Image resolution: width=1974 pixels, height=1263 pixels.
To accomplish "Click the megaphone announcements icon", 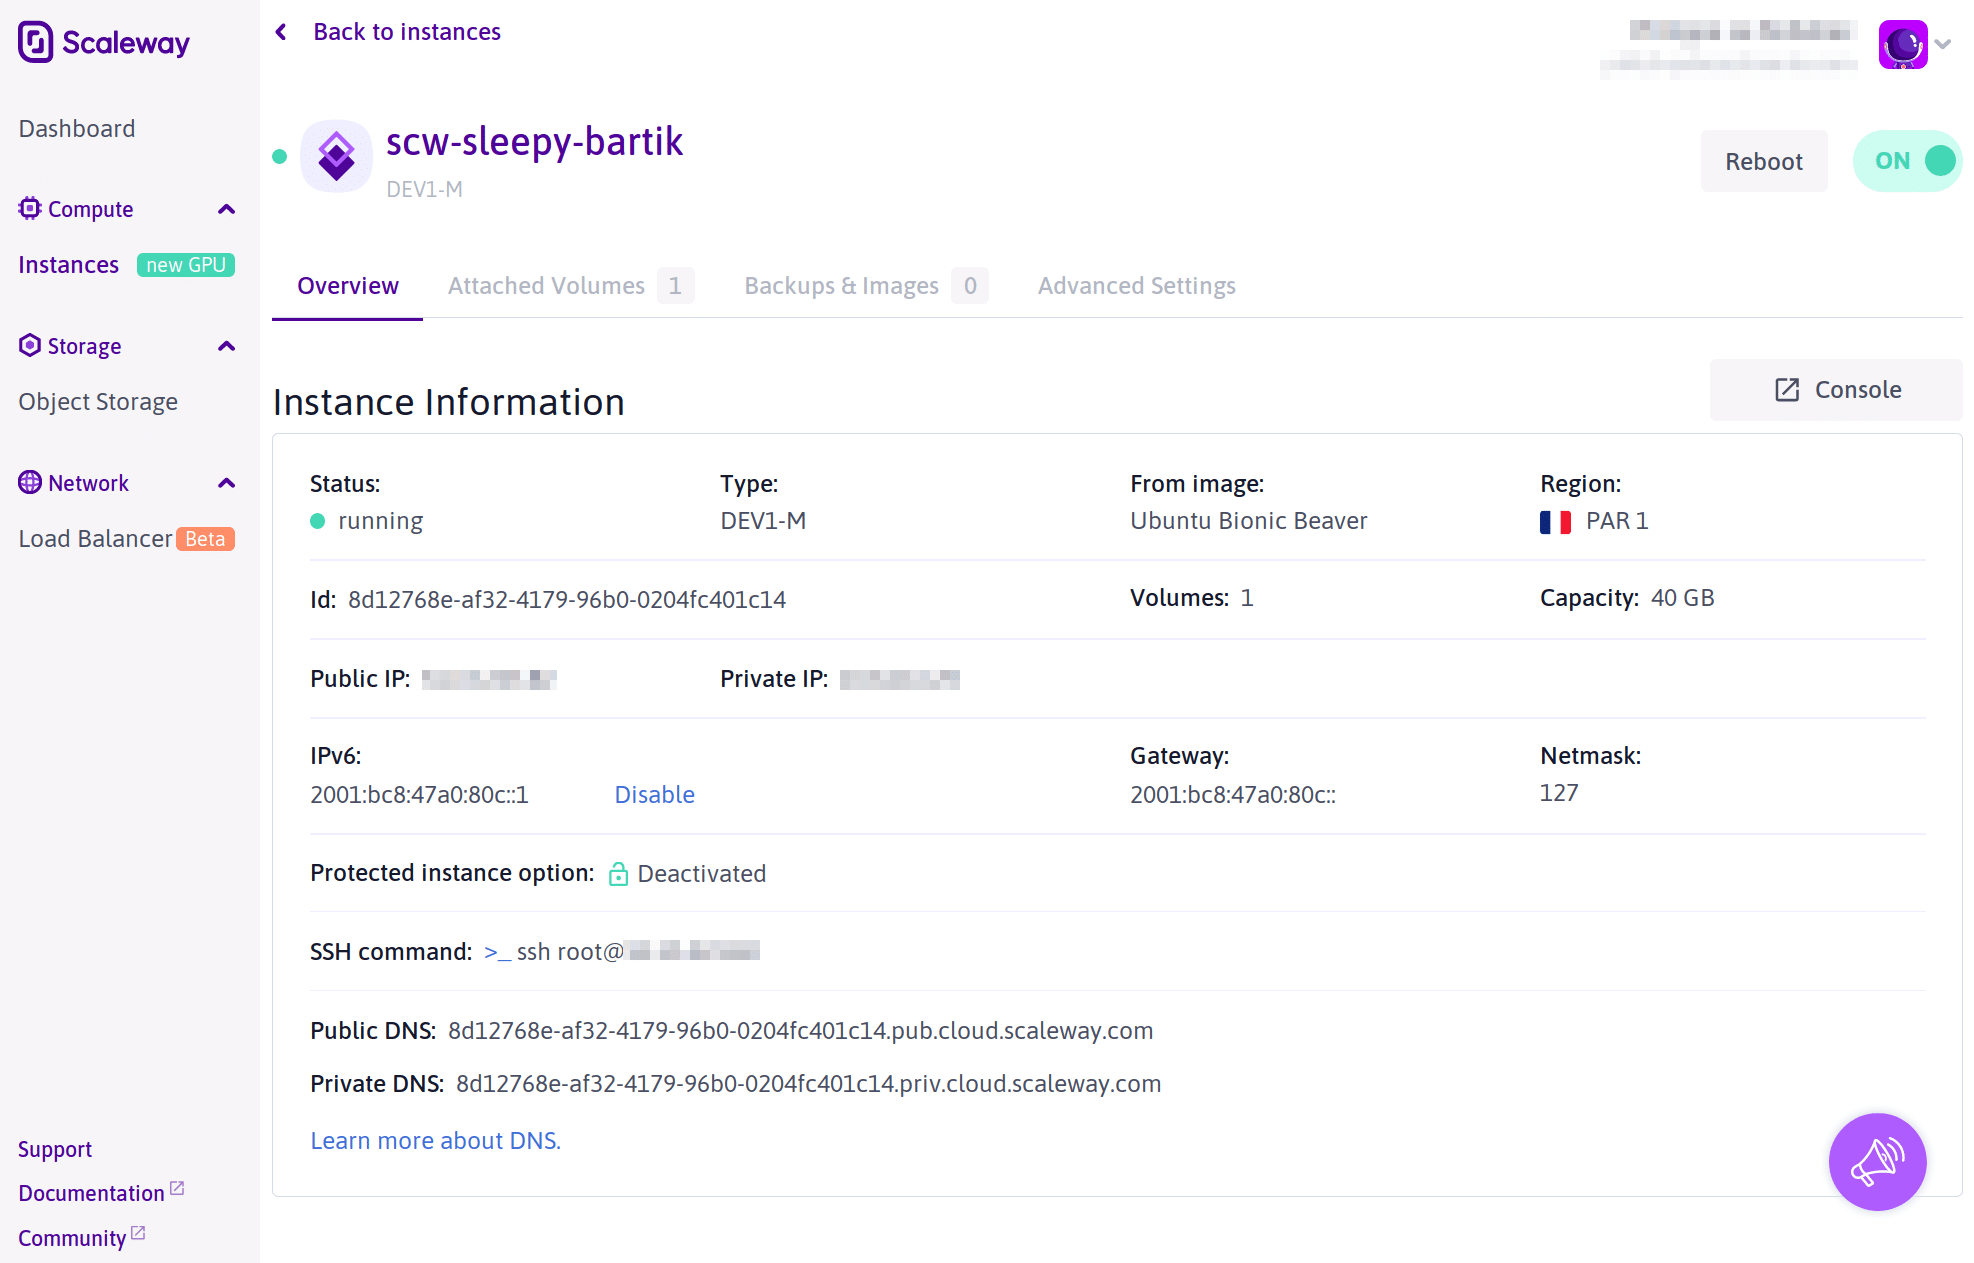I will click(1877, 1161).
